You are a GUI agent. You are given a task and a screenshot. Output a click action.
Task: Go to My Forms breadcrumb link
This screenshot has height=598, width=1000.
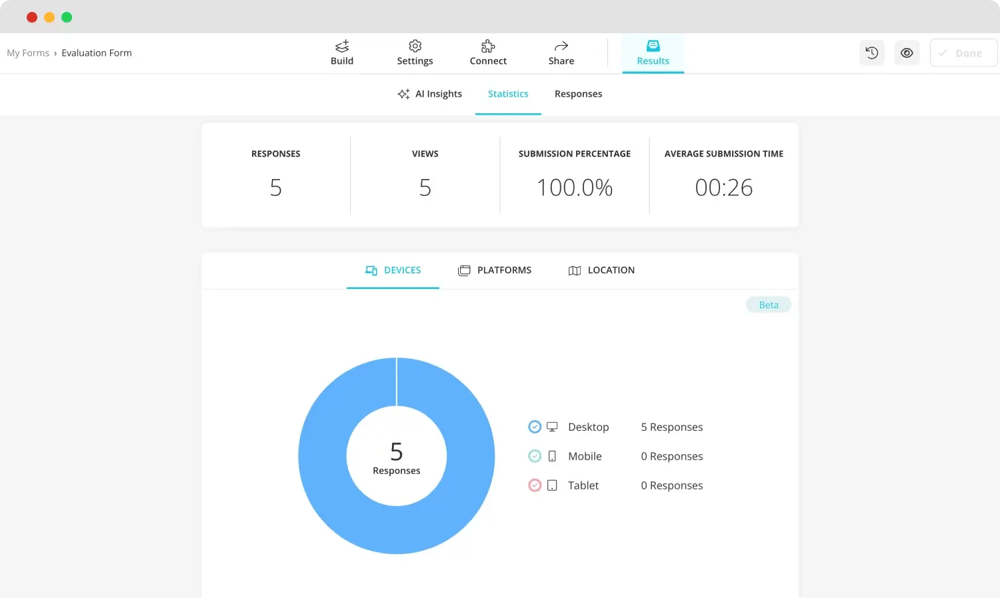28,53
